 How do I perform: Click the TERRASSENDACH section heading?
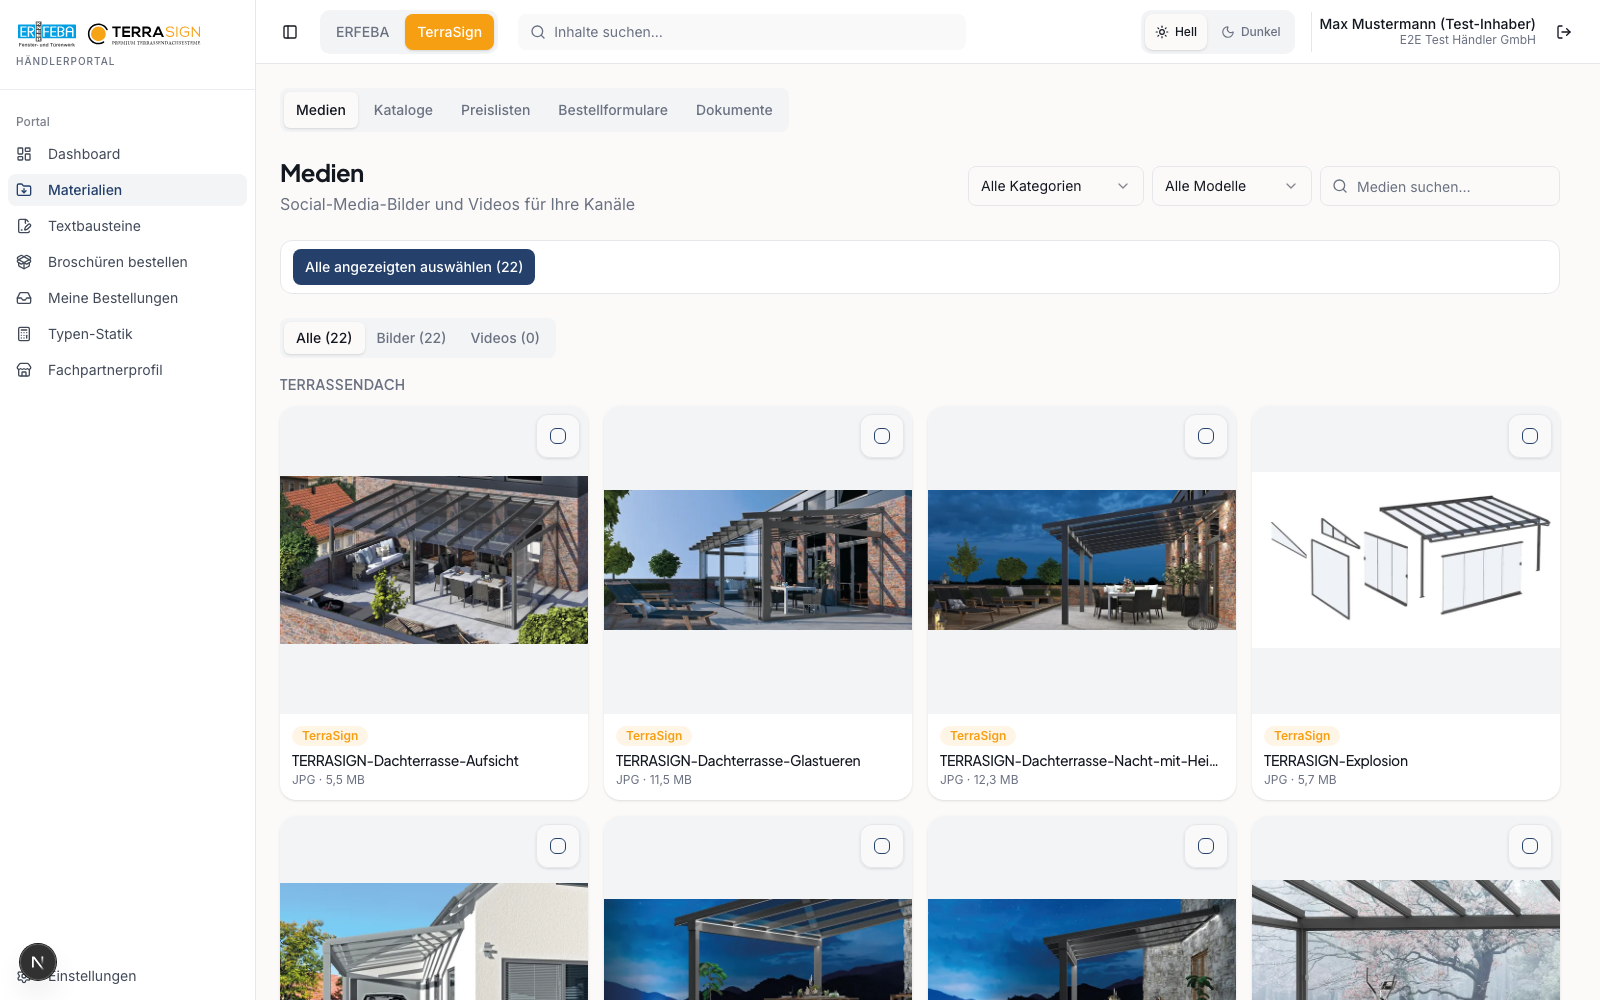[342, 385]
